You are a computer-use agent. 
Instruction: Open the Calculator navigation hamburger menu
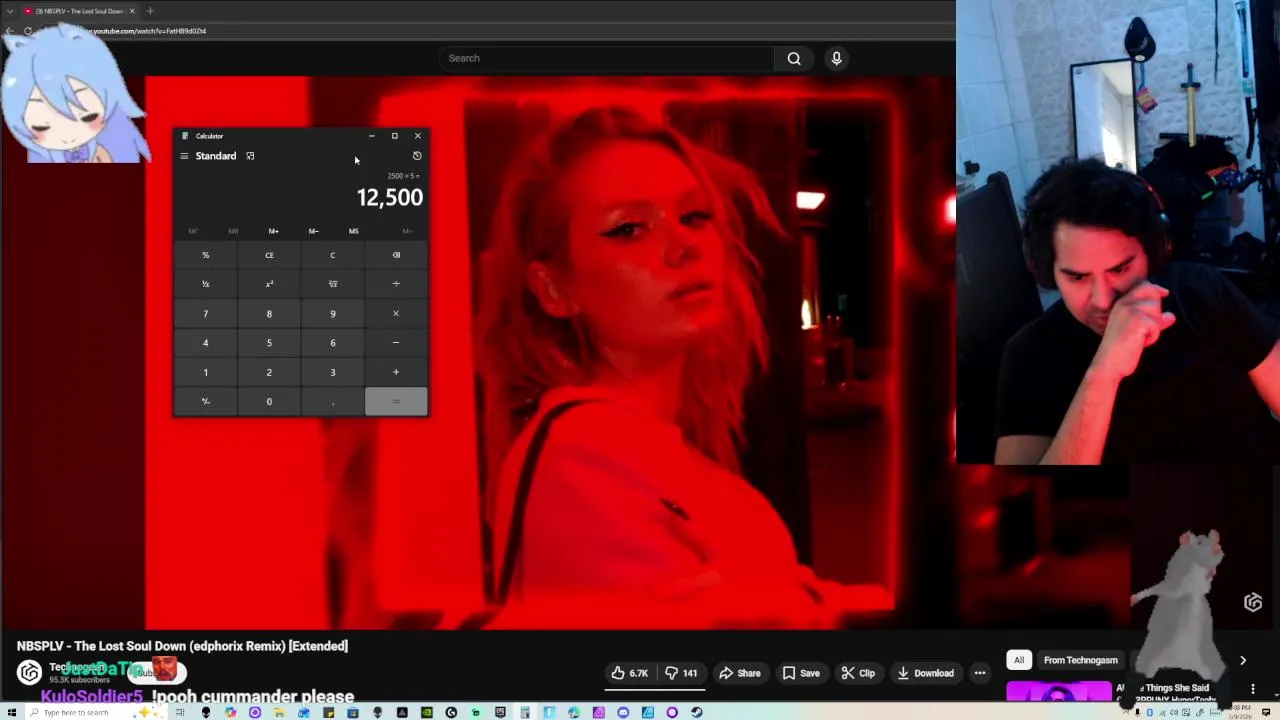(184, 156)
